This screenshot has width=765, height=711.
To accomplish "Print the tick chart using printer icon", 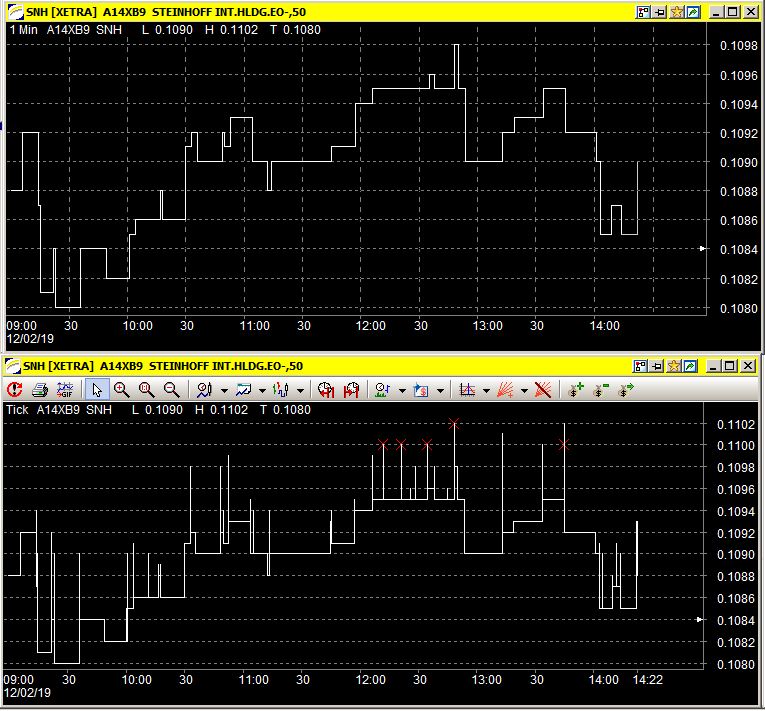I will (40, 389).
